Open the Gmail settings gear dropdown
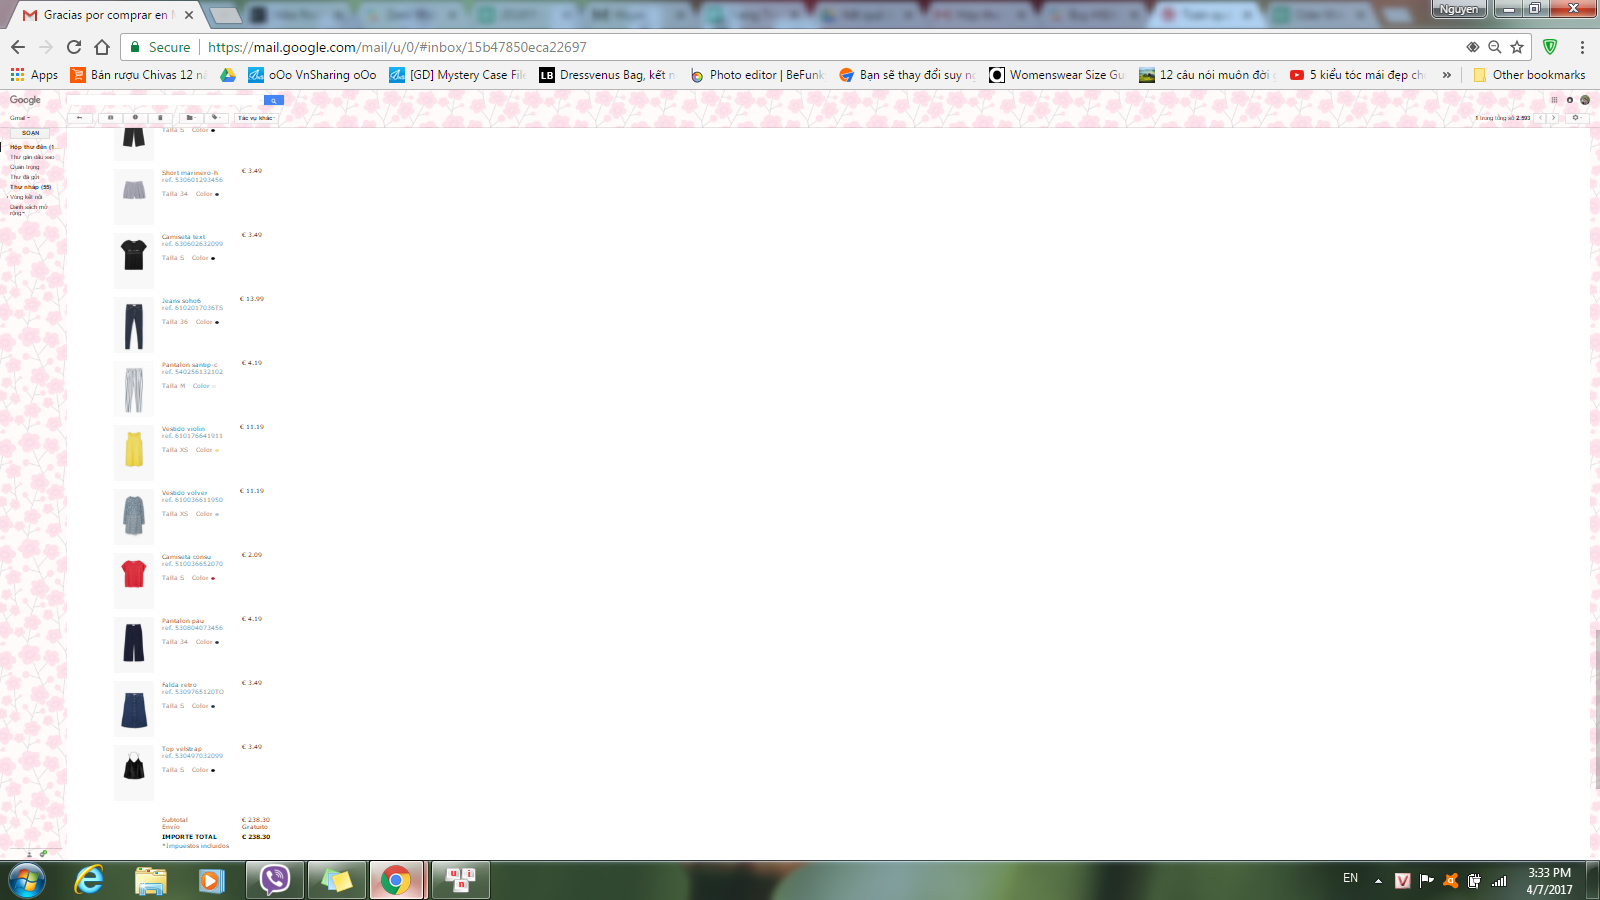1600x900 pixels. pyautogui.click(x=1575, y=118)
